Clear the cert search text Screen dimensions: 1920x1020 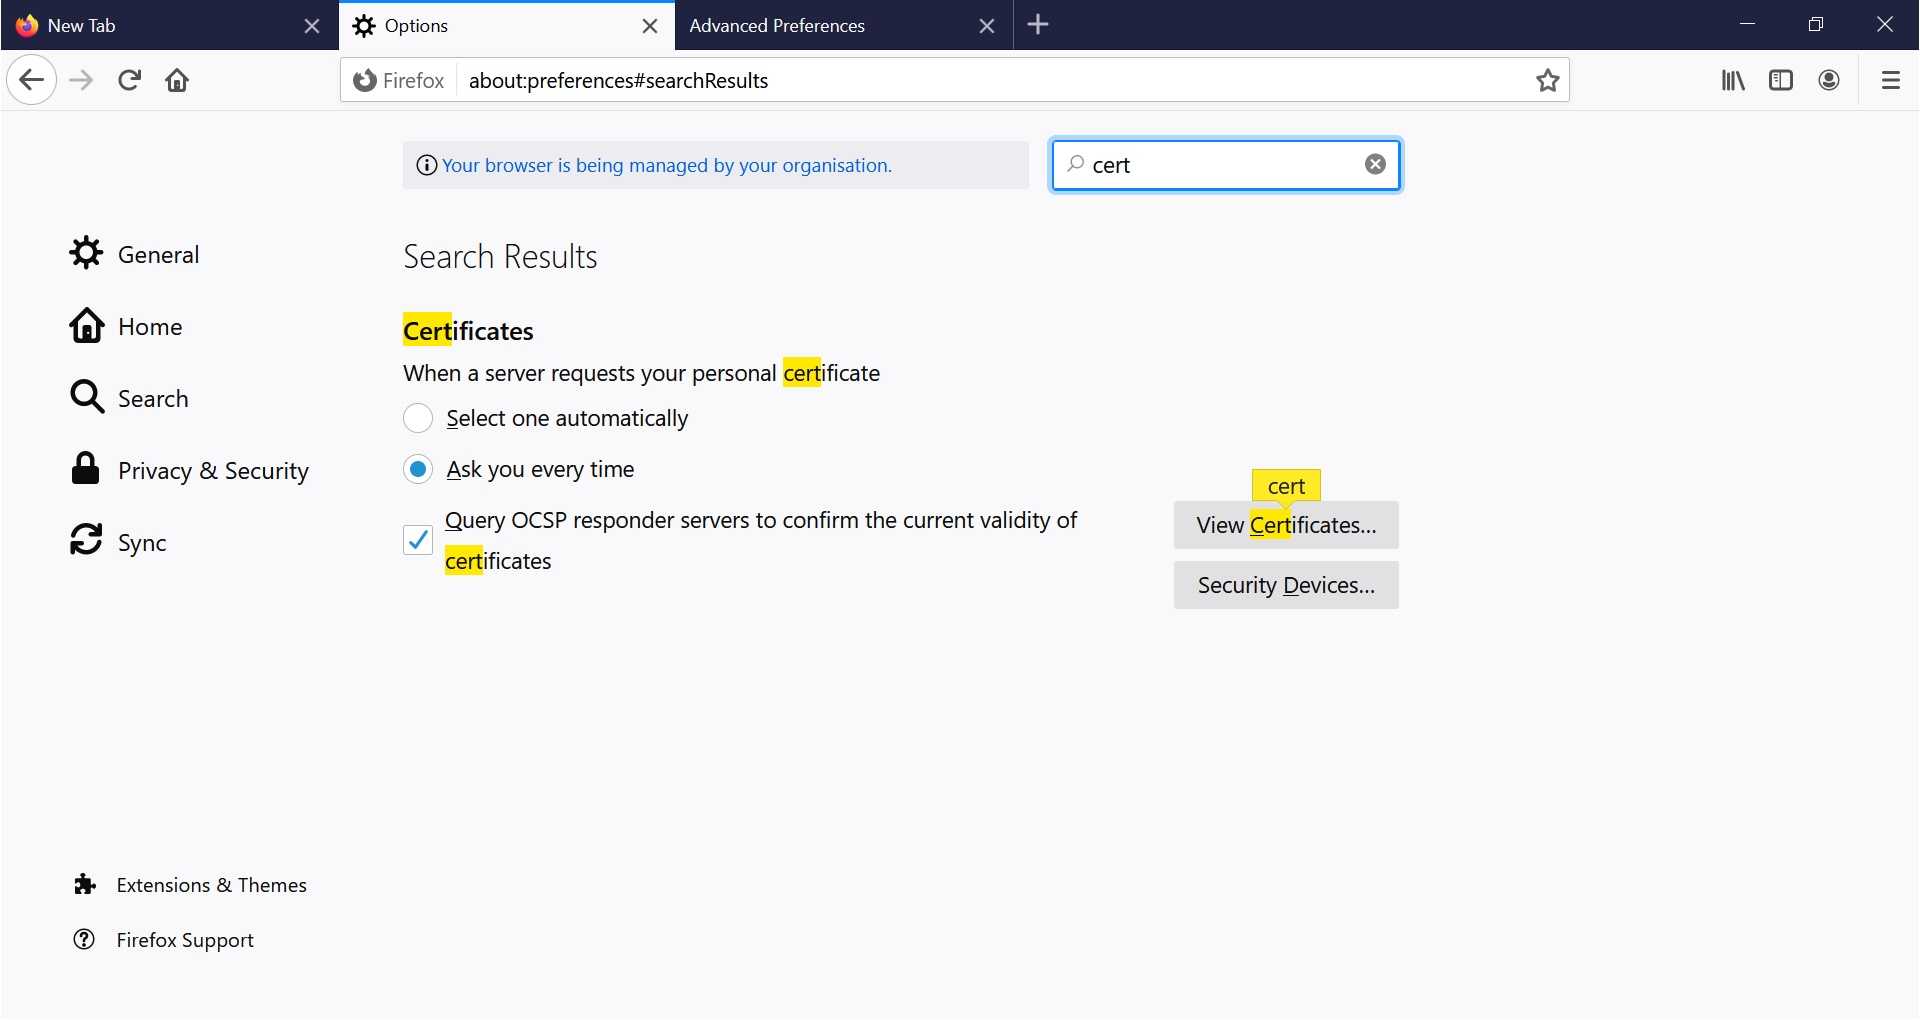tap(1376, 165)
